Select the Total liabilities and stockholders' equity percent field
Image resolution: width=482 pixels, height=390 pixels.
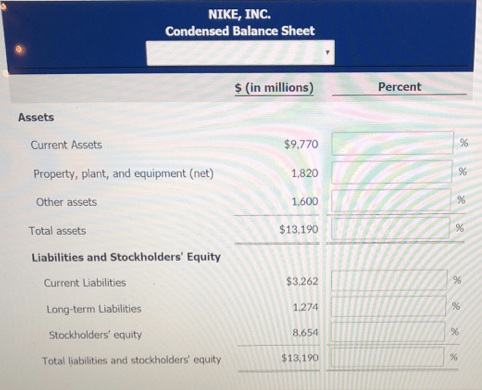387,357
